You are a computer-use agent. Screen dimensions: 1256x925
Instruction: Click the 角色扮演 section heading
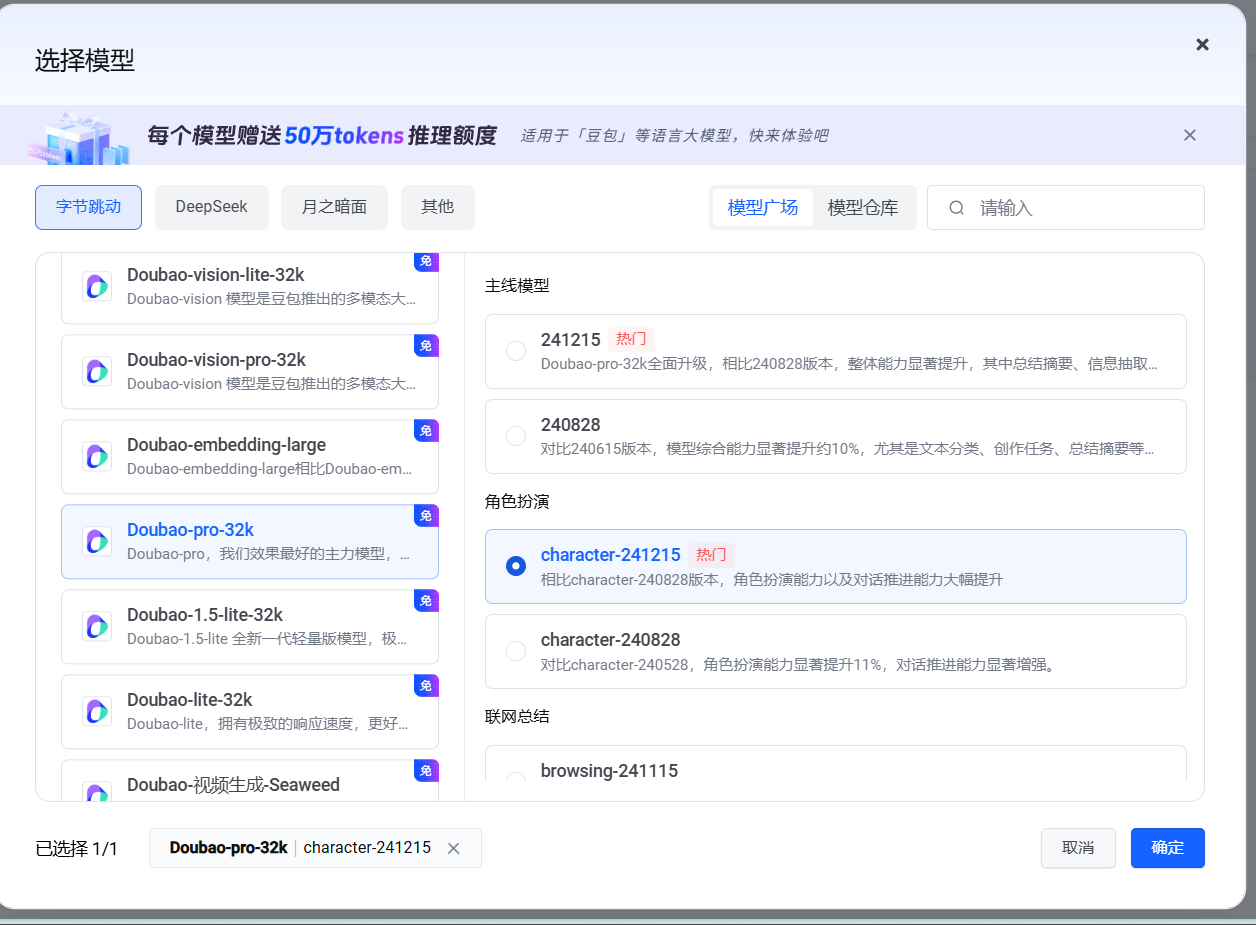[x=517, y=501]
